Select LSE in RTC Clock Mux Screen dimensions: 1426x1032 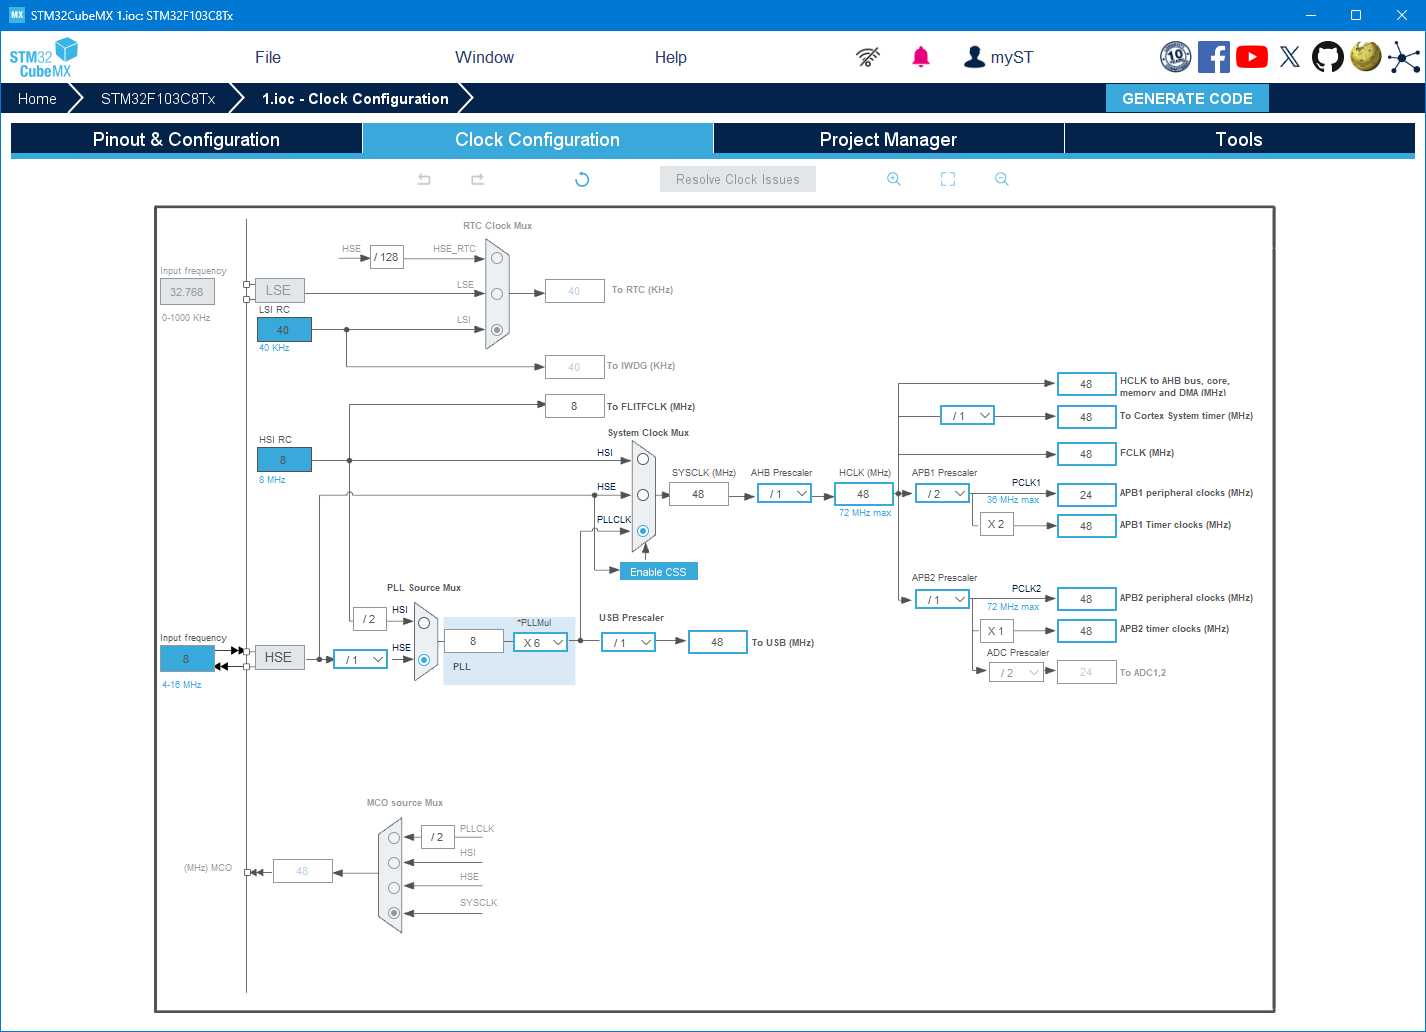tap(497, 293)
